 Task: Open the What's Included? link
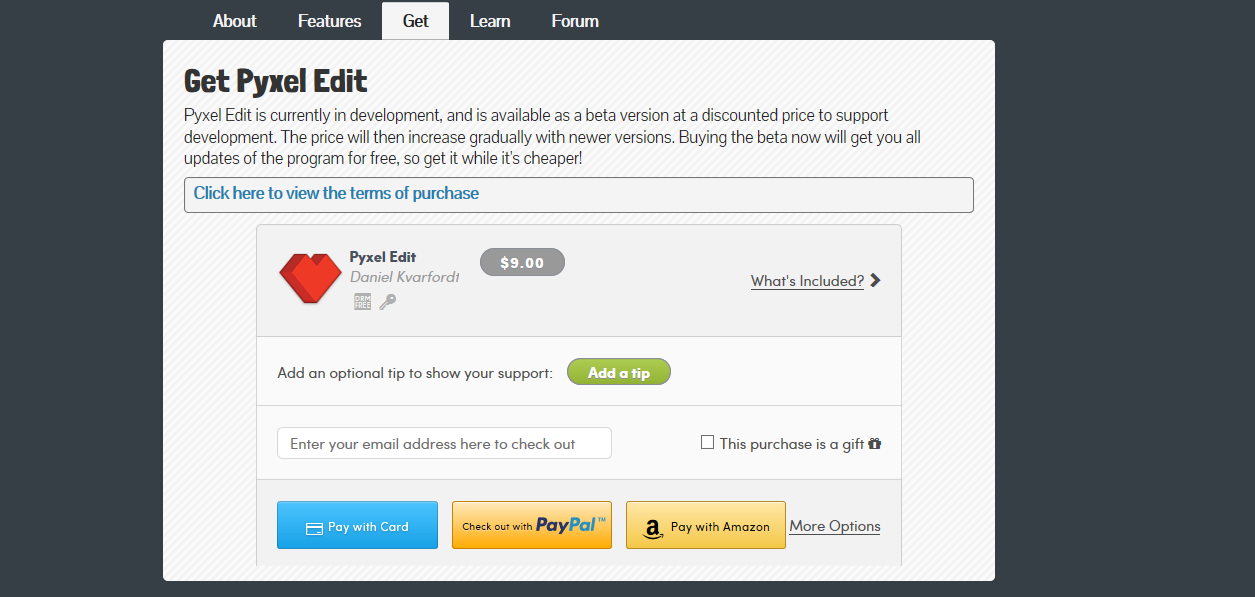tap(807, 281)
